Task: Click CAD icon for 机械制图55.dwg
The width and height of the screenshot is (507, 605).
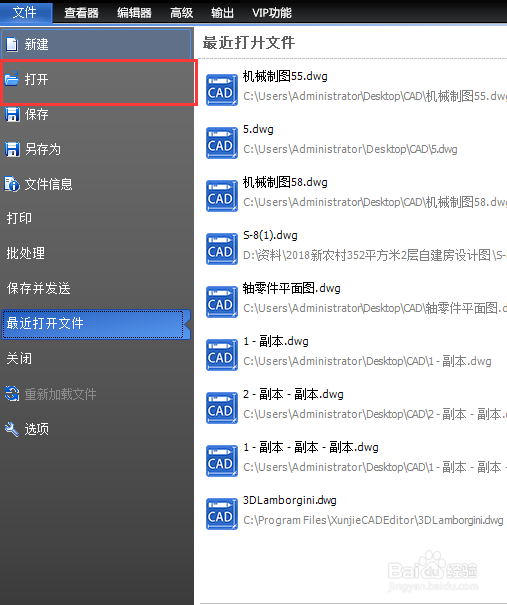Action: 221,90
